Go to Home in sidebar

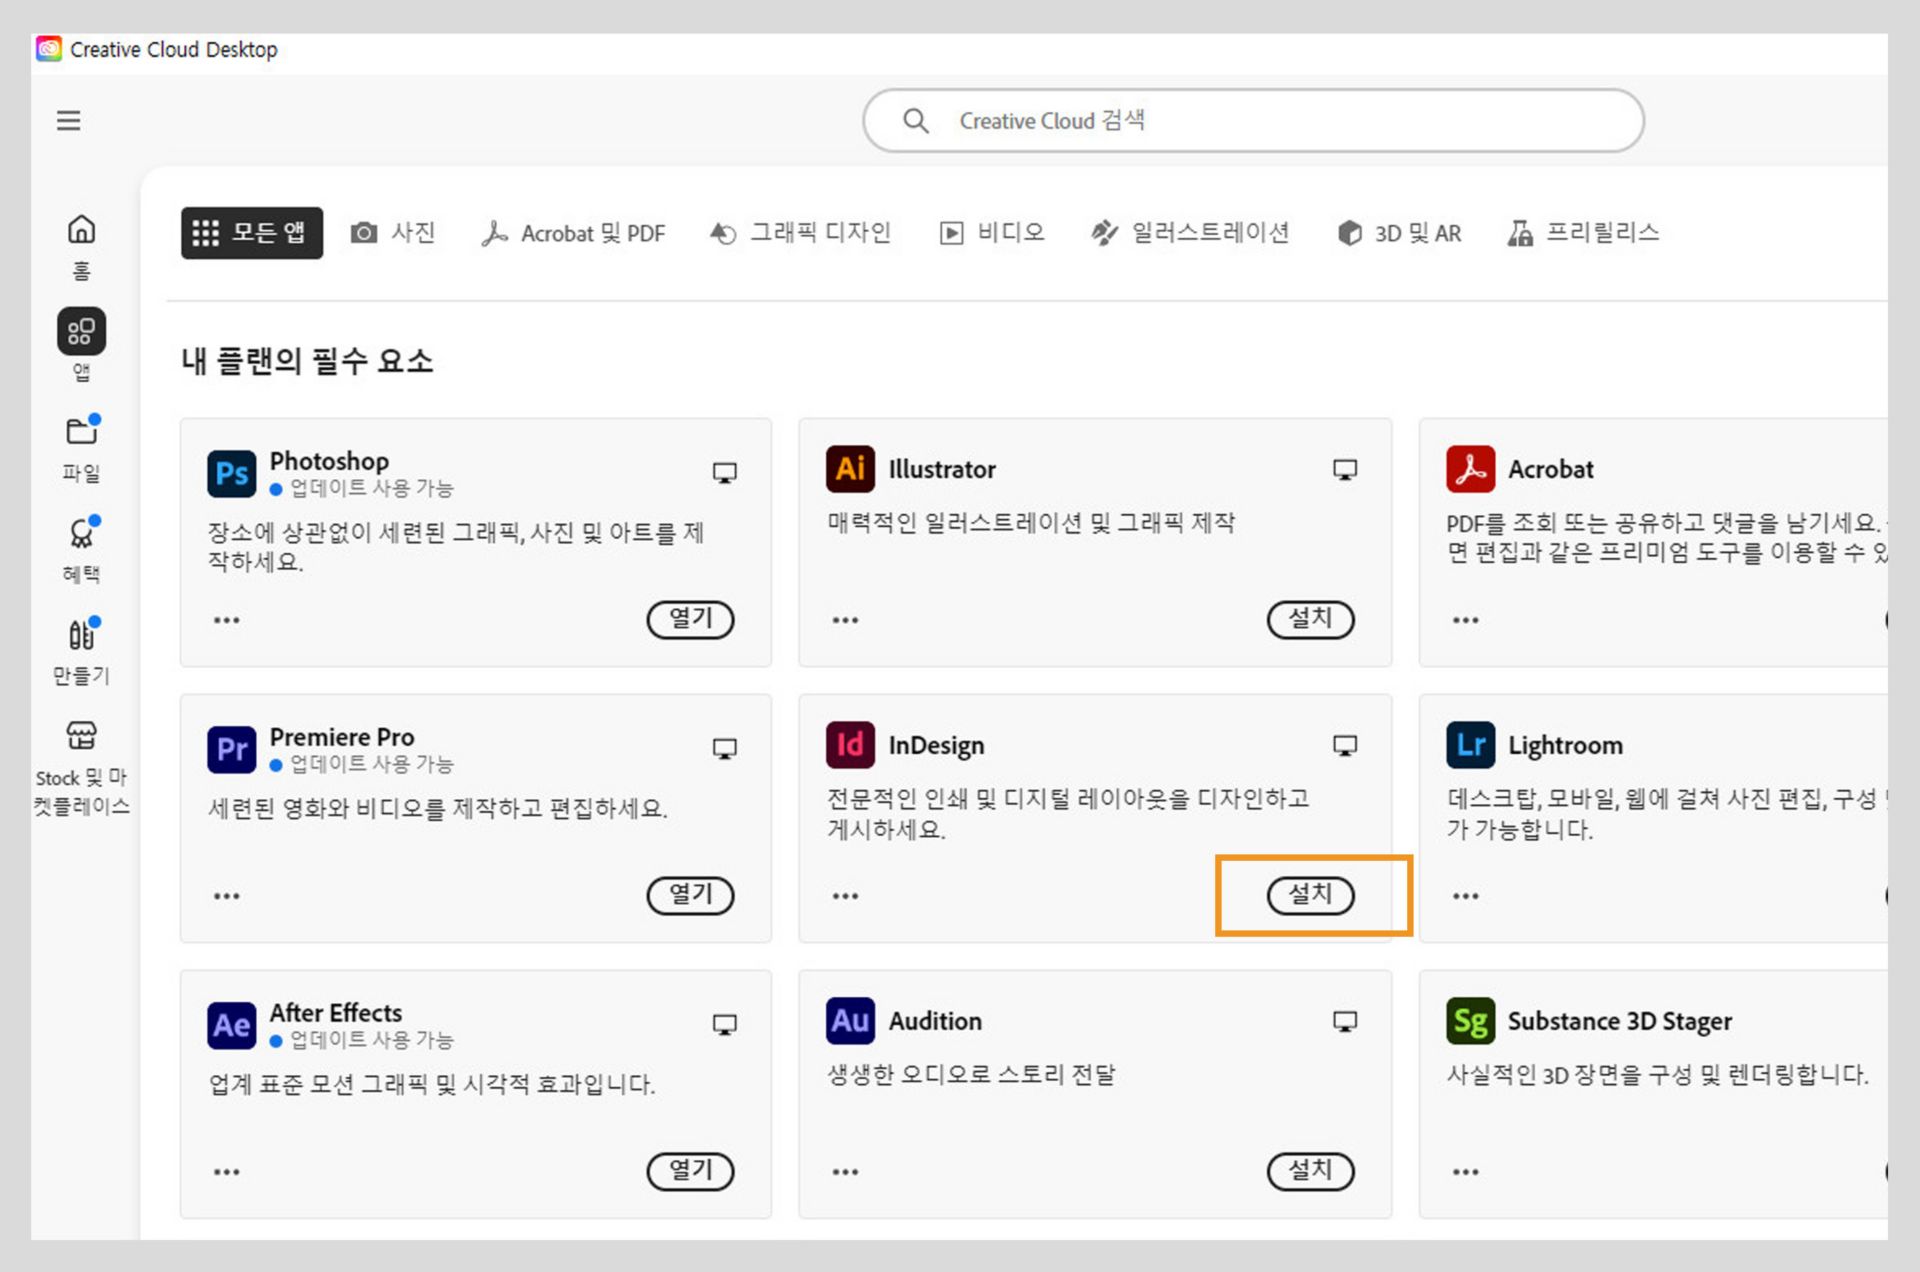pos(81,231)
